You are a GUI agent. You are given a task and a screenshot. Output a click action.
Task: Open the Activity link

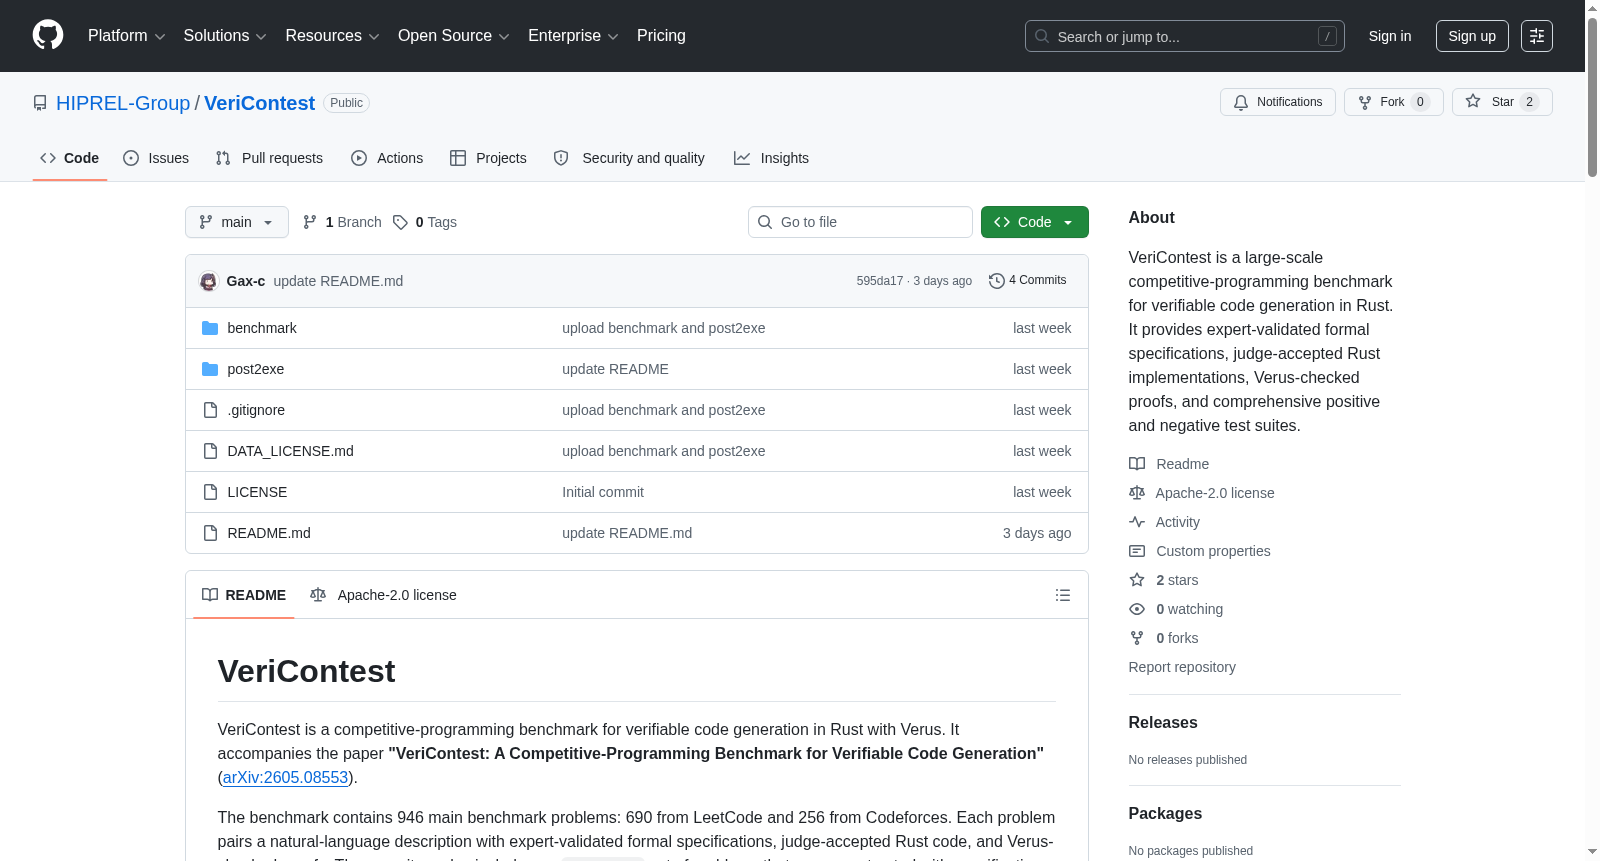(x=1165, y=522)
